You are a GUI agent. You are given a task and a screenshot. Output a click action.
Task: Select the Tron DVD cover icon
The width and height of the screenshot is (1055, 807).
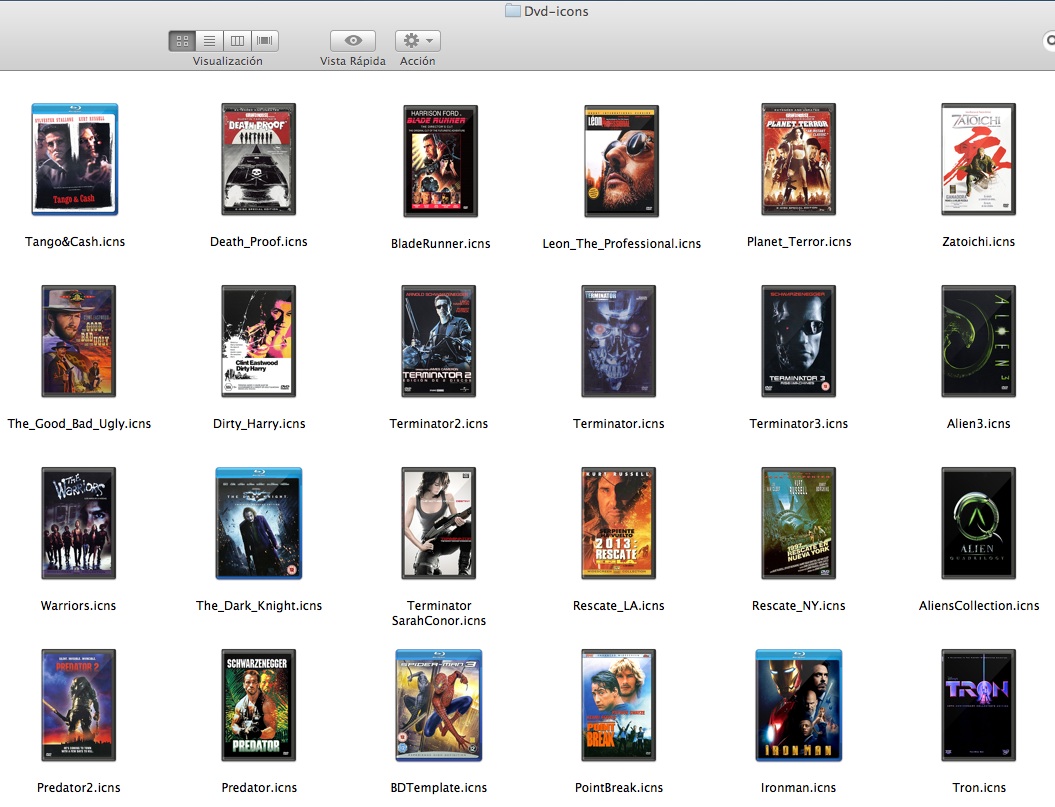pos(978,705)
